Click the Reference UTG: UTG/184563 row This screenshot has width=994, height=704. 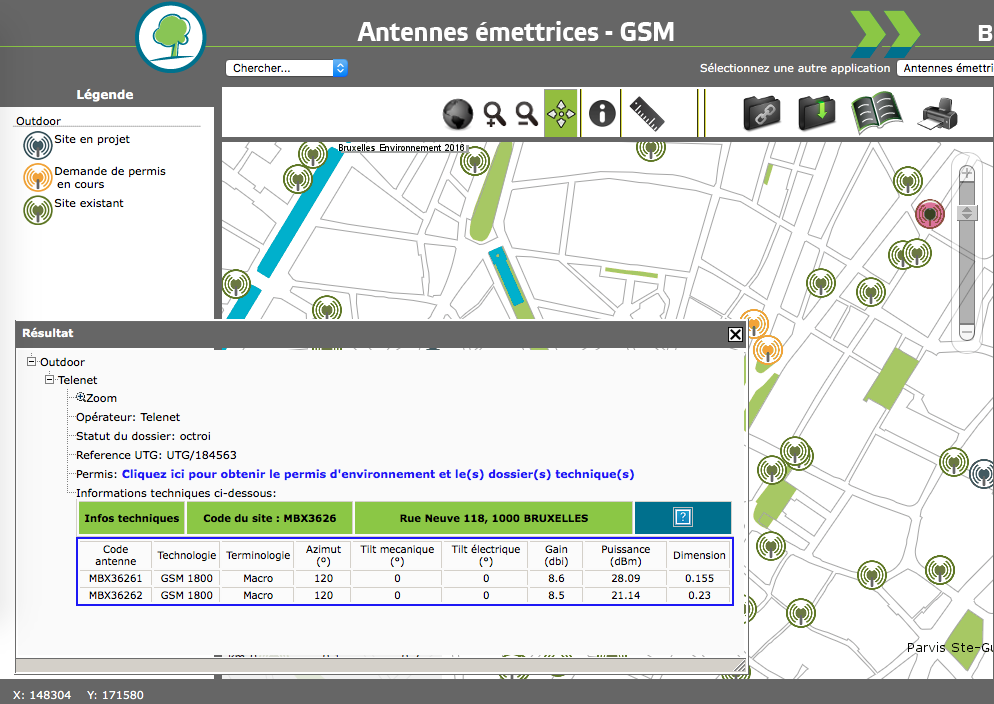pyautogui.click(x=156, y=455)
